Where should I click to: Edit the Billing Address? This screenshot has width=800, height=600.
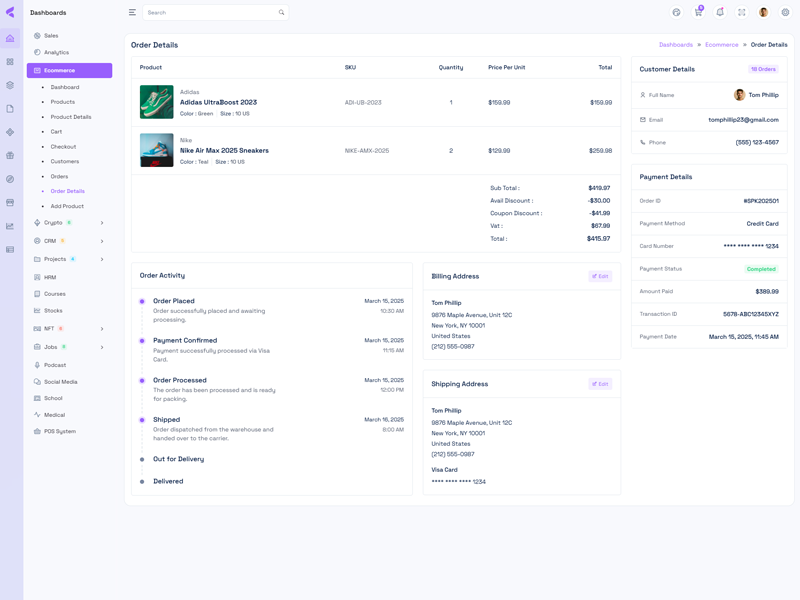[x=600, y=276]
